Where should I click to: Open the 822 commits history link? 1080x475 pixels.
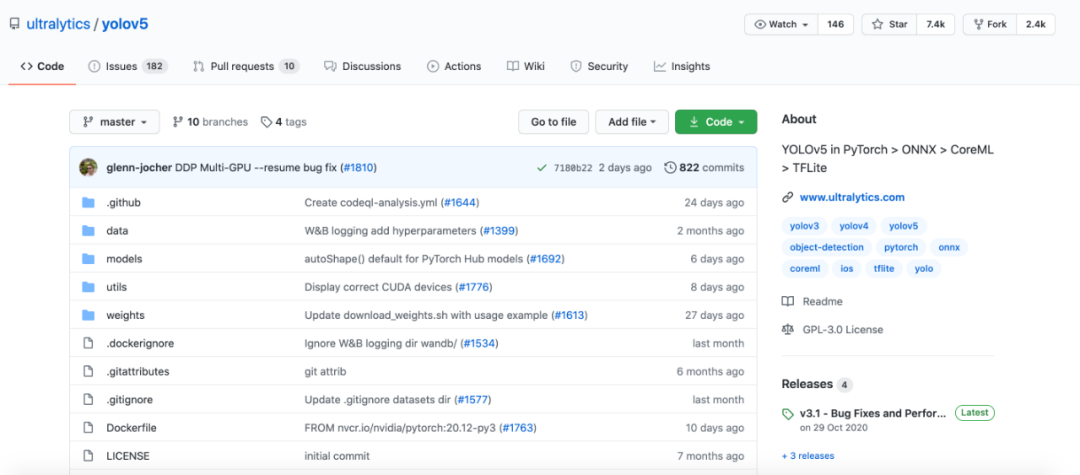(705, 167)
